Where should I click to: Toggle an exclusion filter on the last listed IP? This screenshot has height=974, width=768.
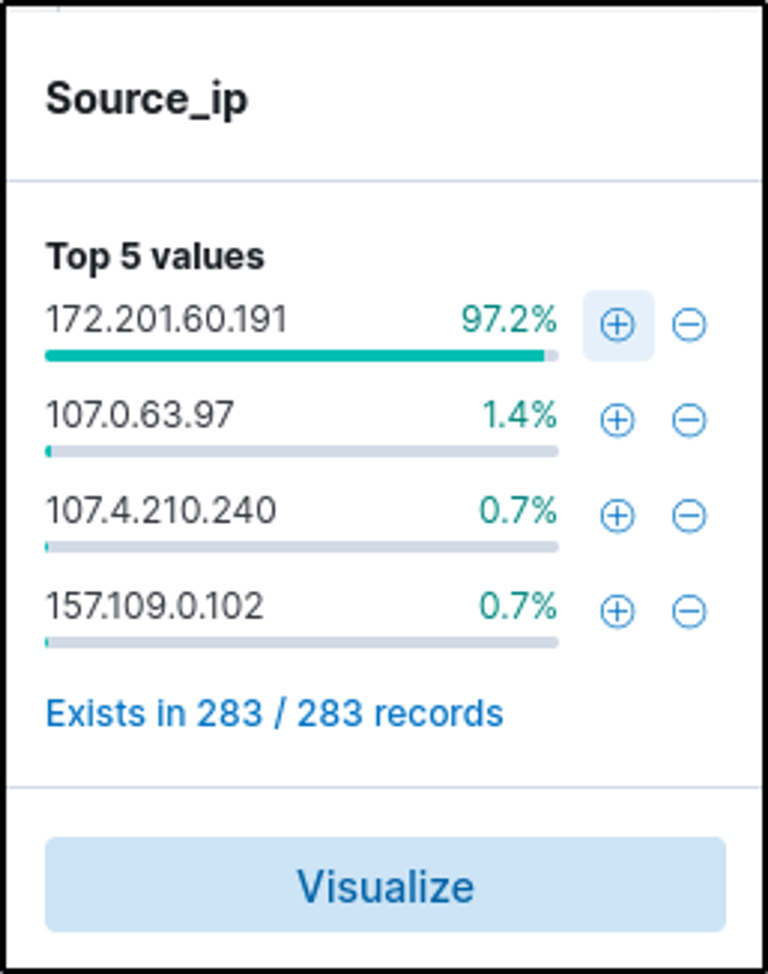[x=689, y=608]
